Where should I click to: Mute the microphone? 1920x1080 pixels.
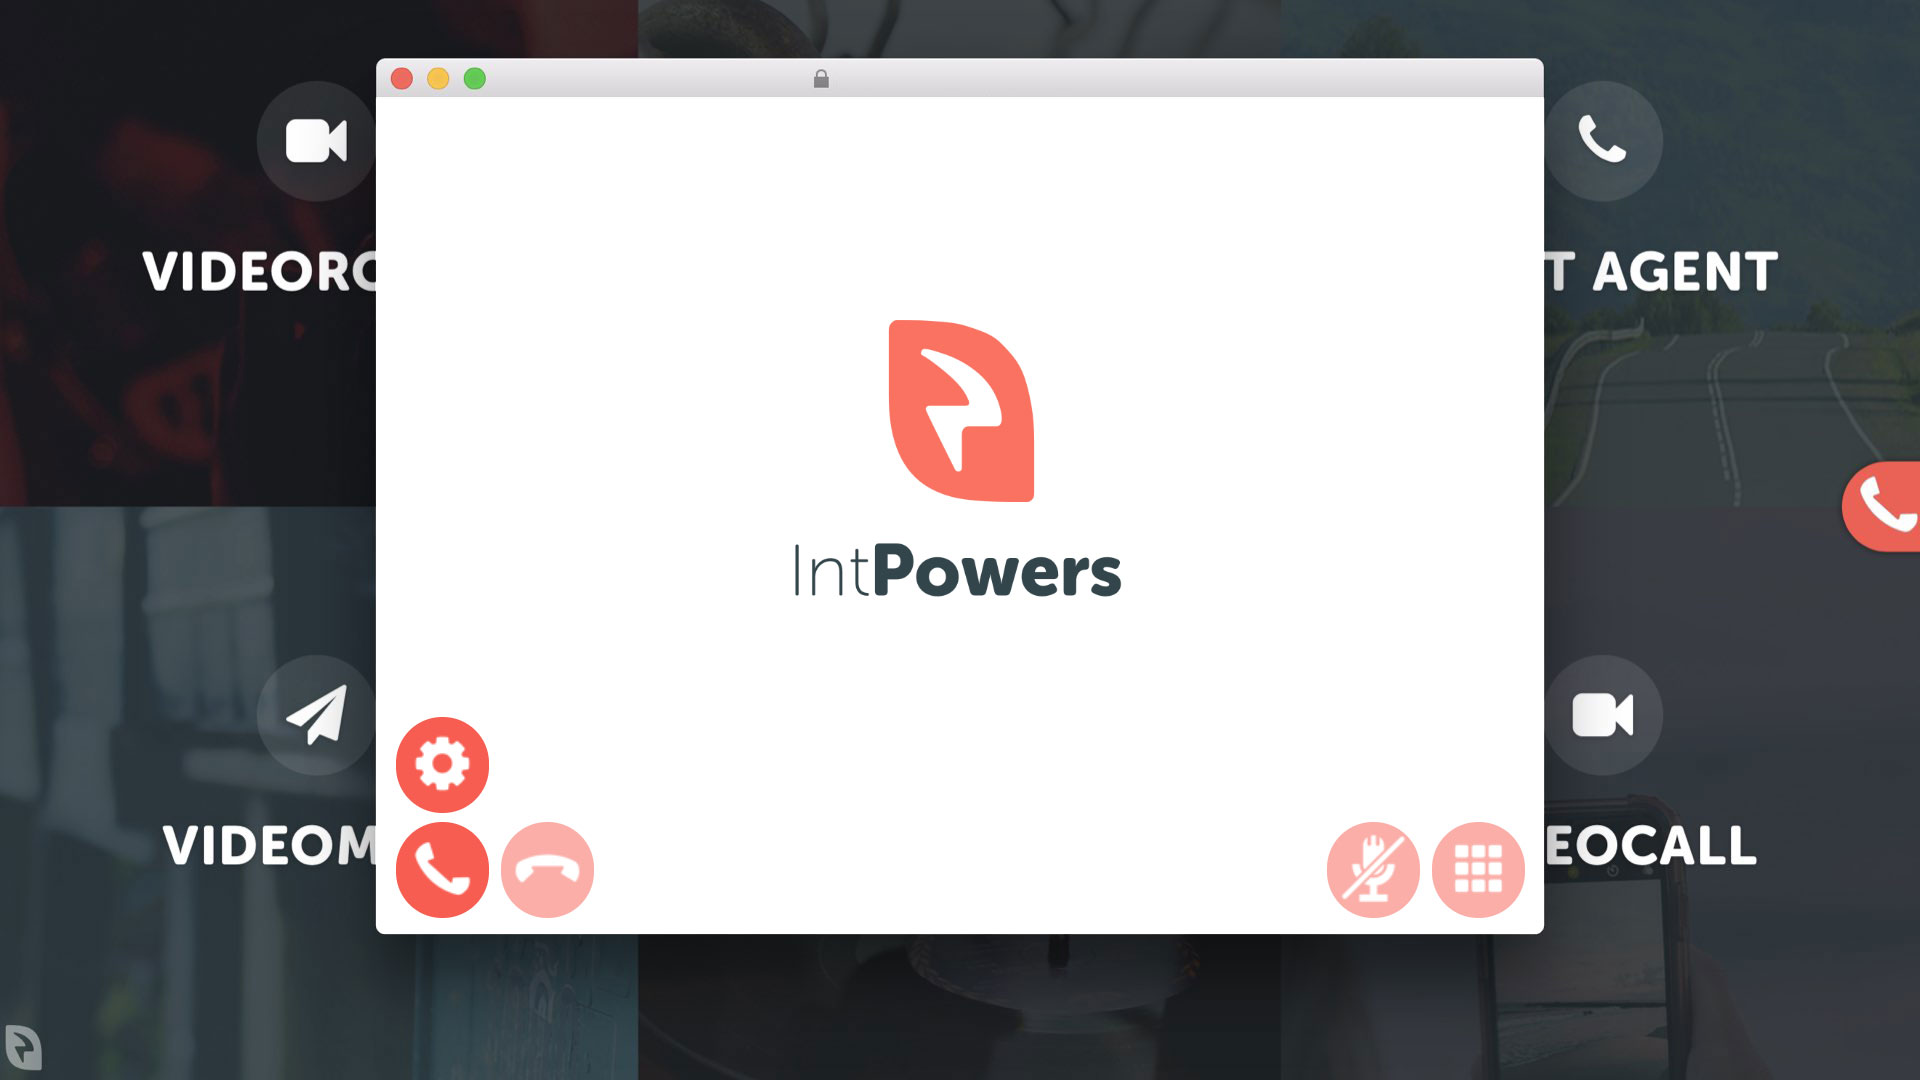pyautogui.click(x=1373, y=869)
